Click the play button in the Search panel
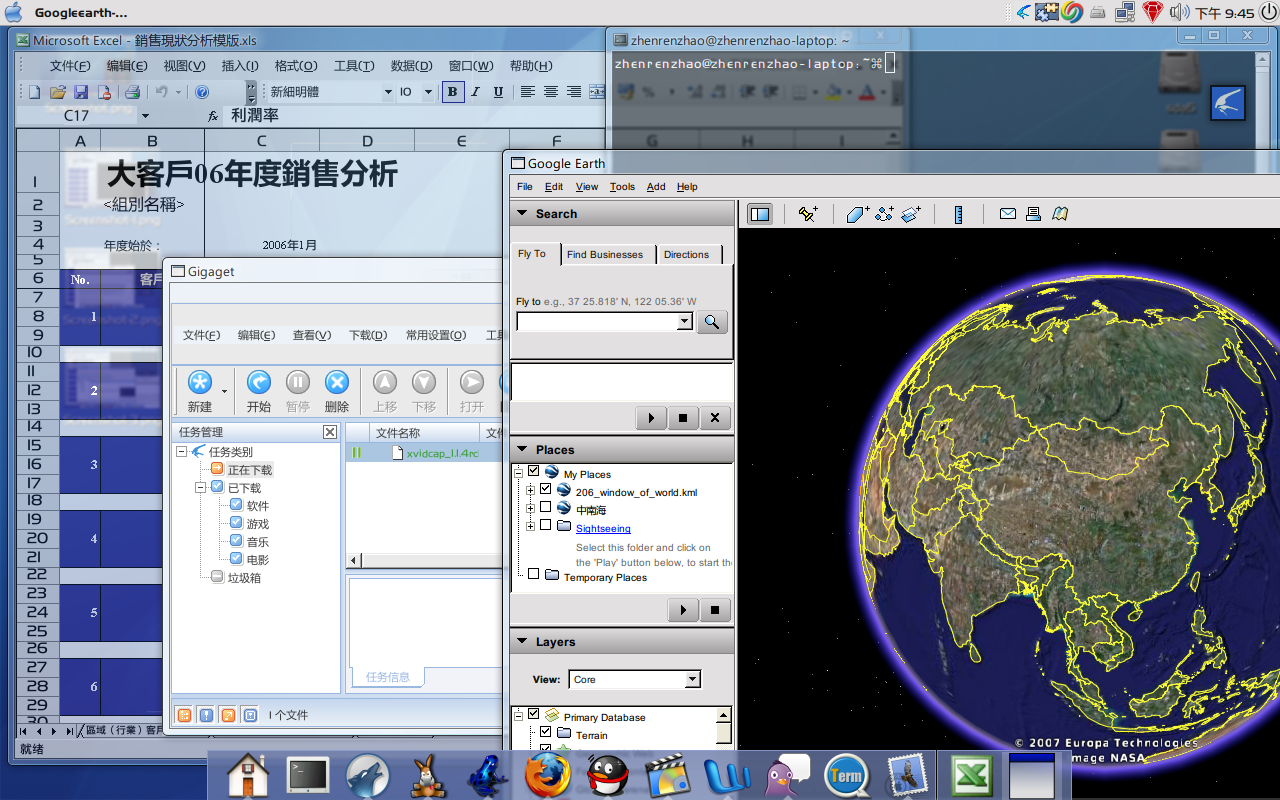 [x=651, y=418]
